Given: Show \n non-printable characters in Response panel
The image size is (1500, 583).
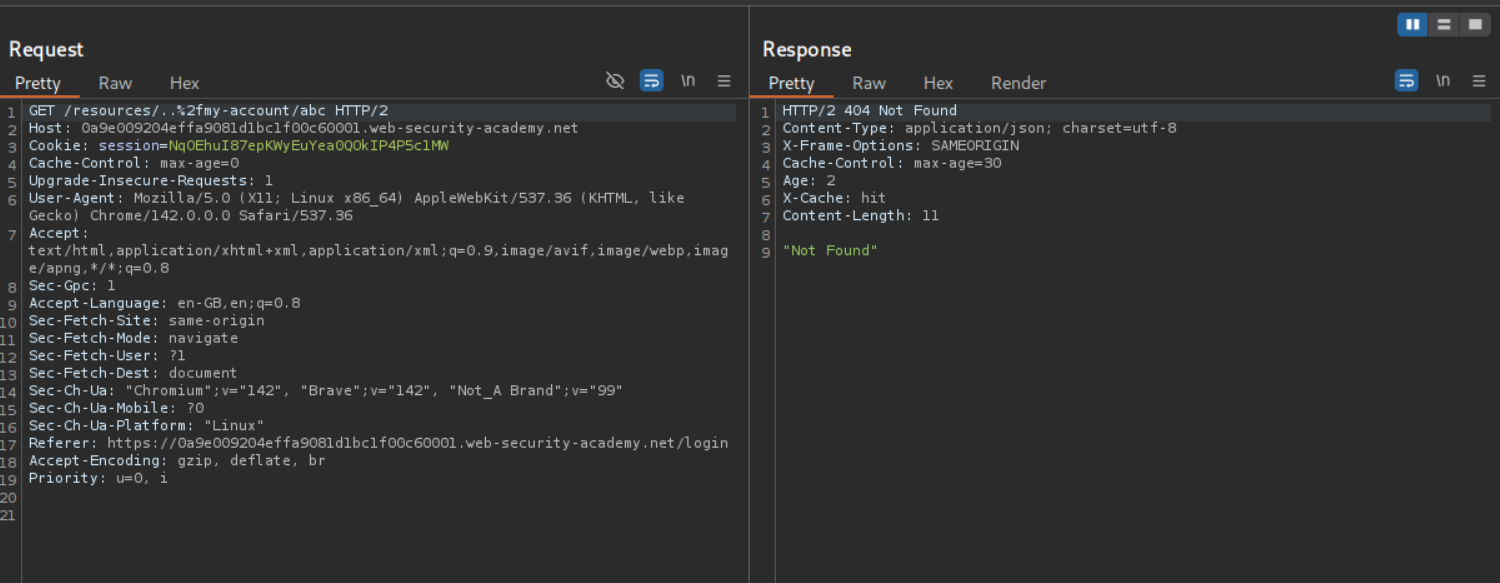Looking at the screenshot, I should (x=1443, y=81).
